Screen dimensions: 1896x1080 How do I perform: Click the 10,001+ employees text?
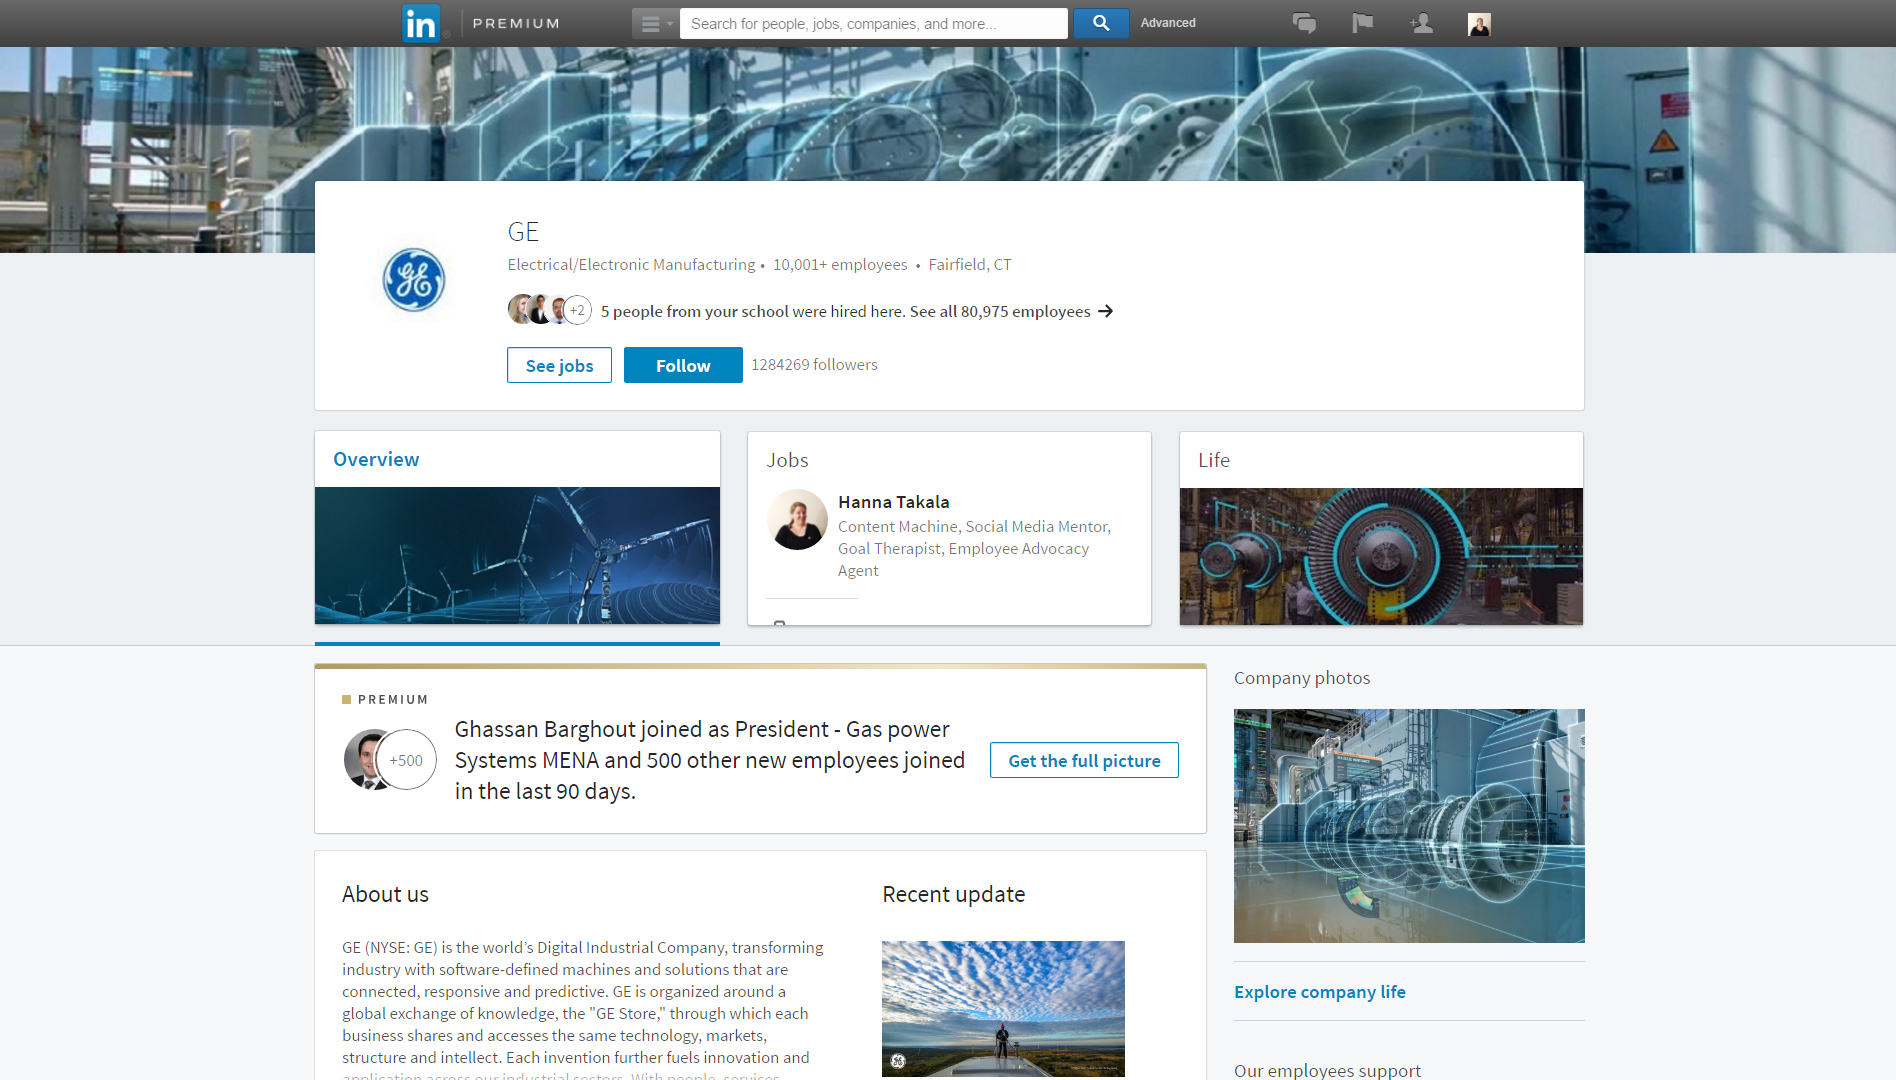[x=840, y=265]
